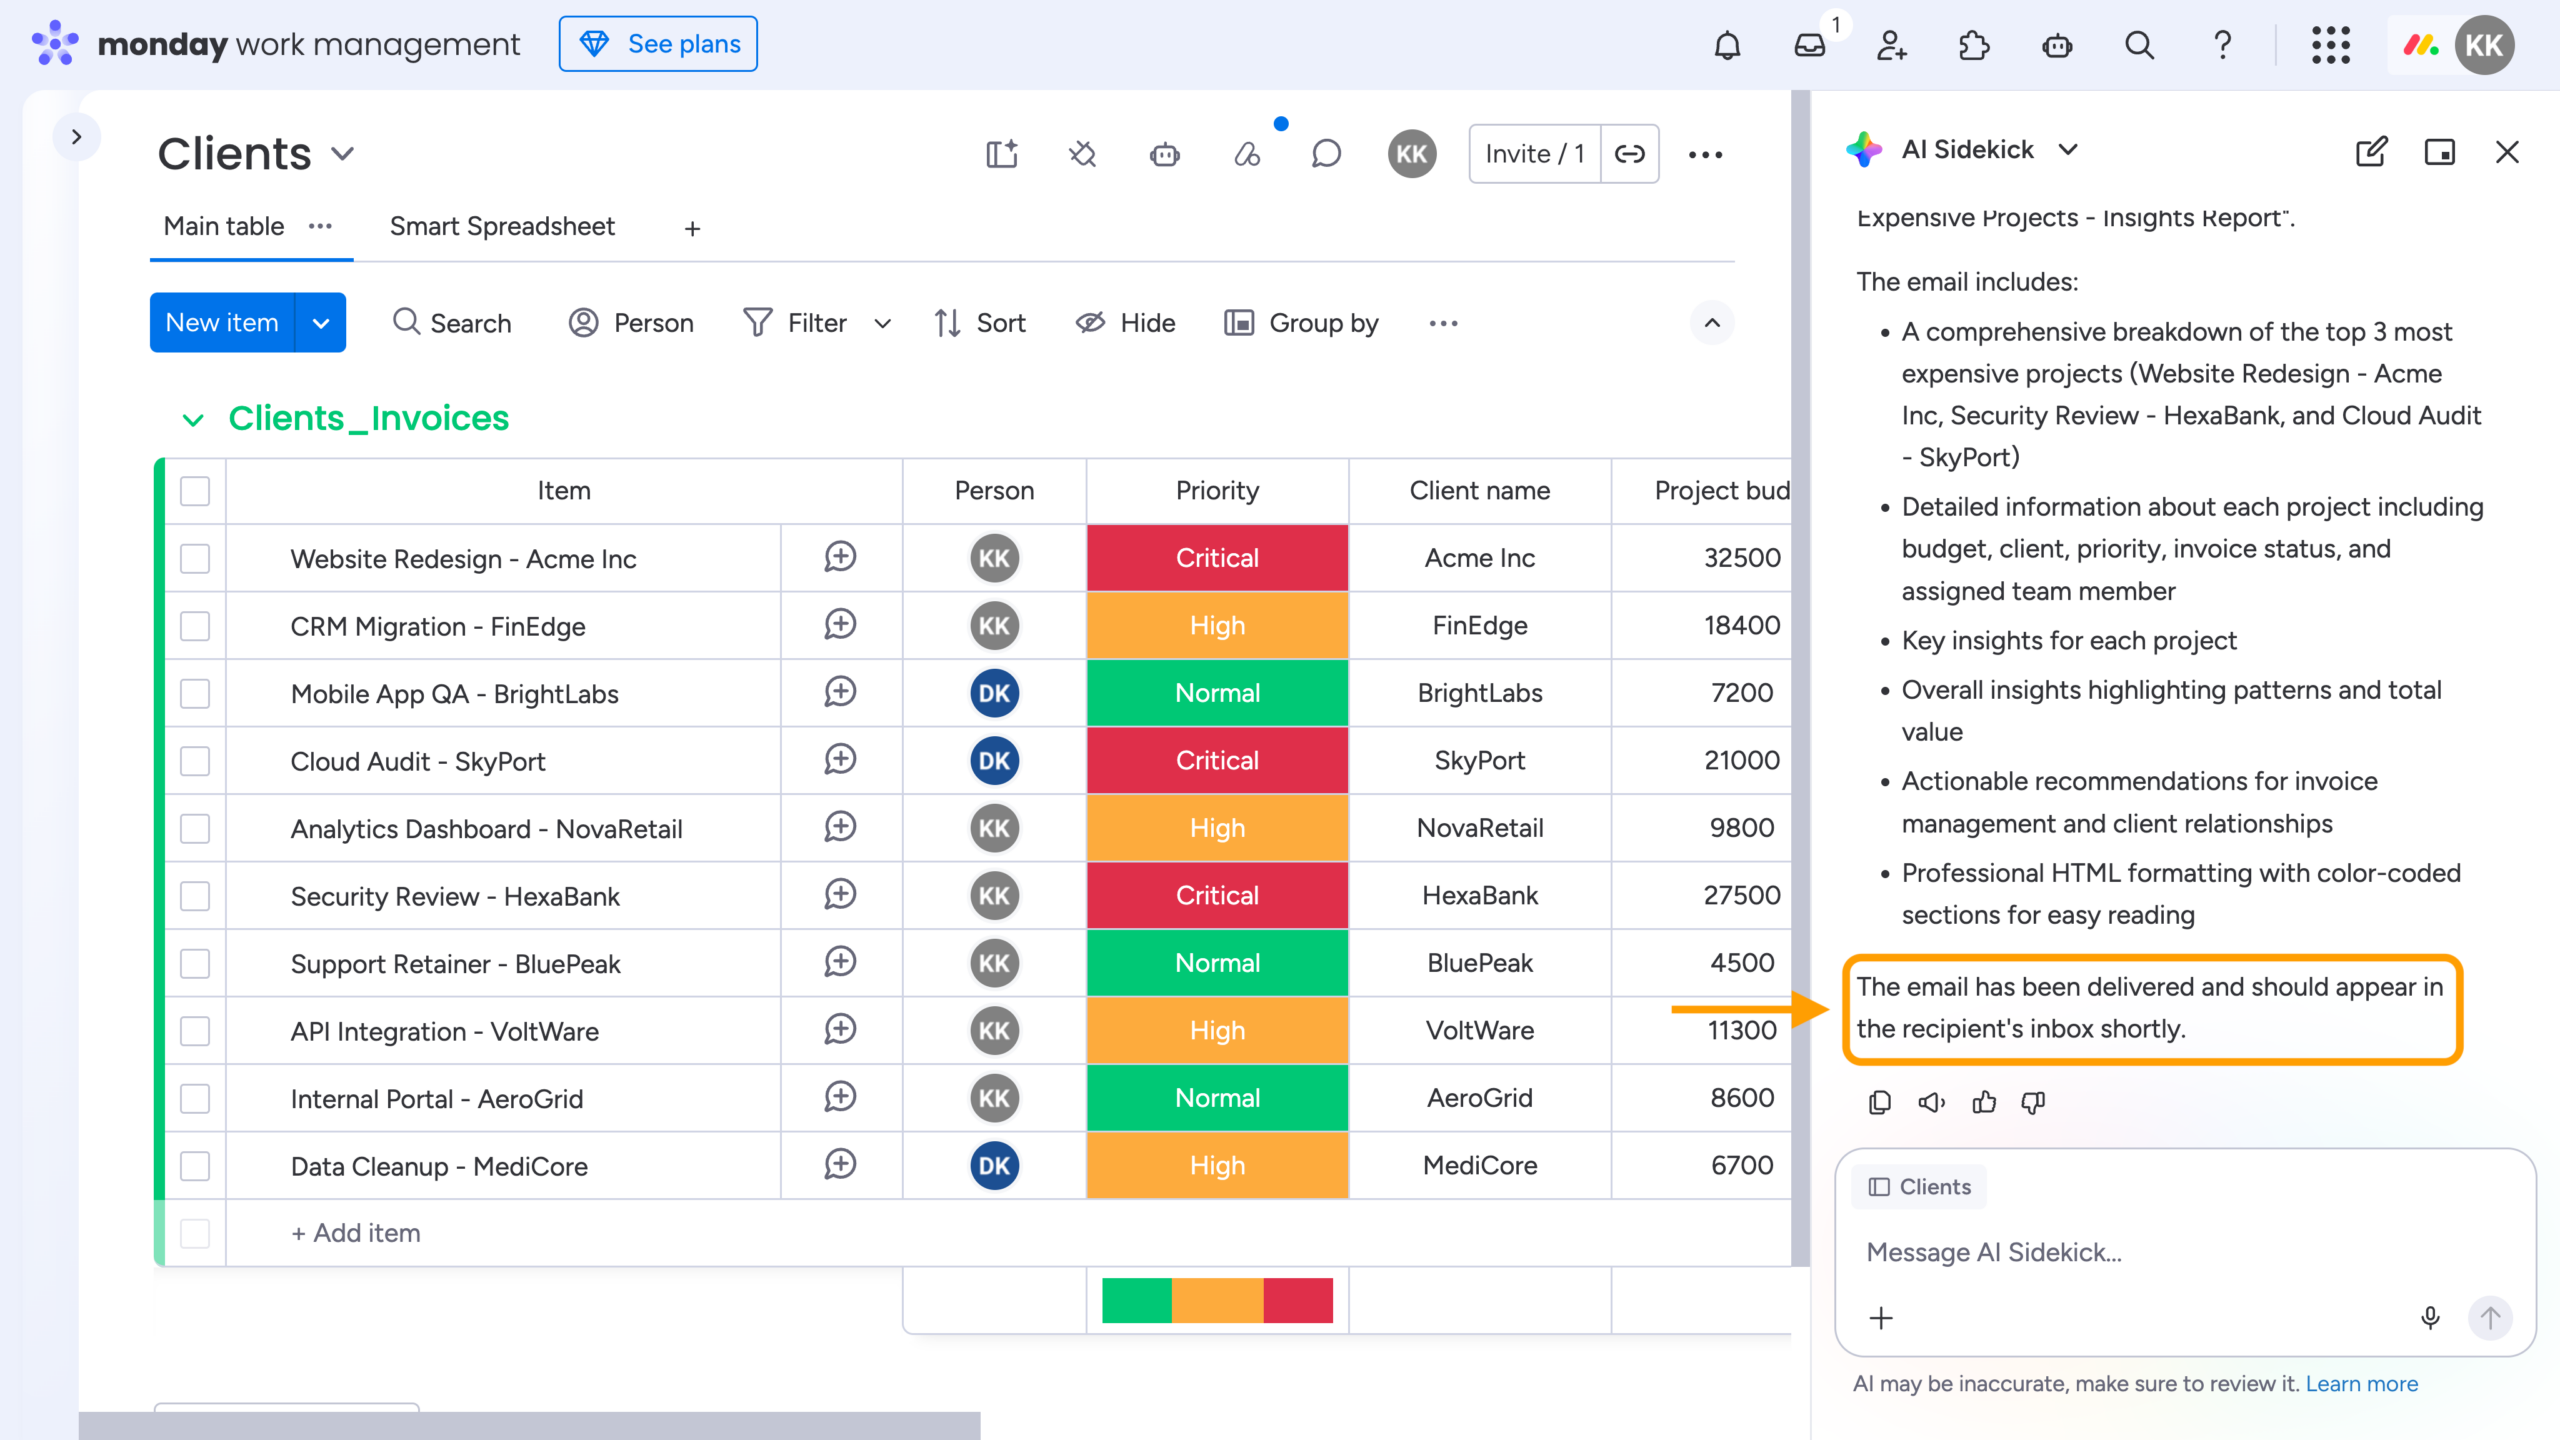Check the Analytics Dashboard - NovaRetail row
This screenshot has height=1440, width=2560.
pos(195,828)
